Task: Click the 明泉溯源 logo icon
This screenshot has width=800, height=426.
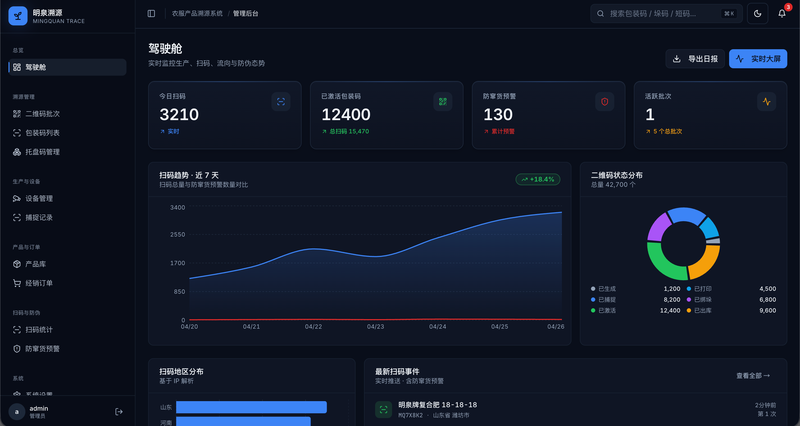Action: click(x=18, y=16)
